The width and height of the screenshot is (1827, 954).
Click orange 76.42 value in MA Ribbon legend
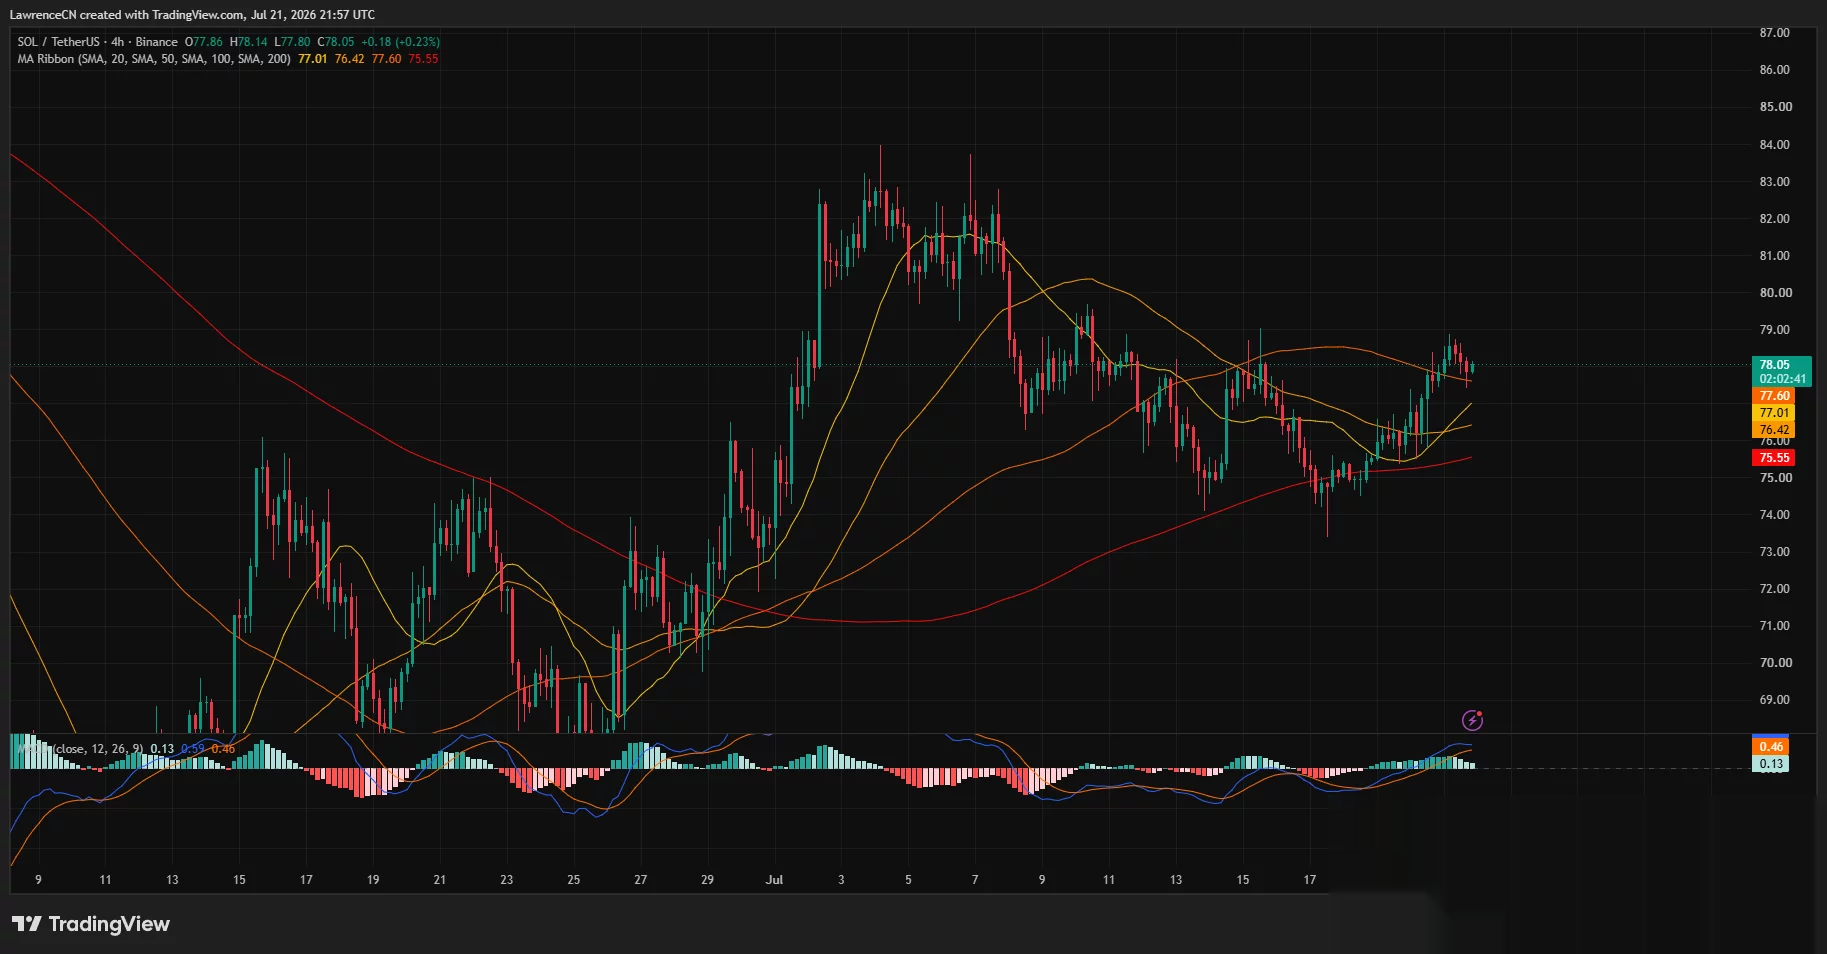click(349, 59)
